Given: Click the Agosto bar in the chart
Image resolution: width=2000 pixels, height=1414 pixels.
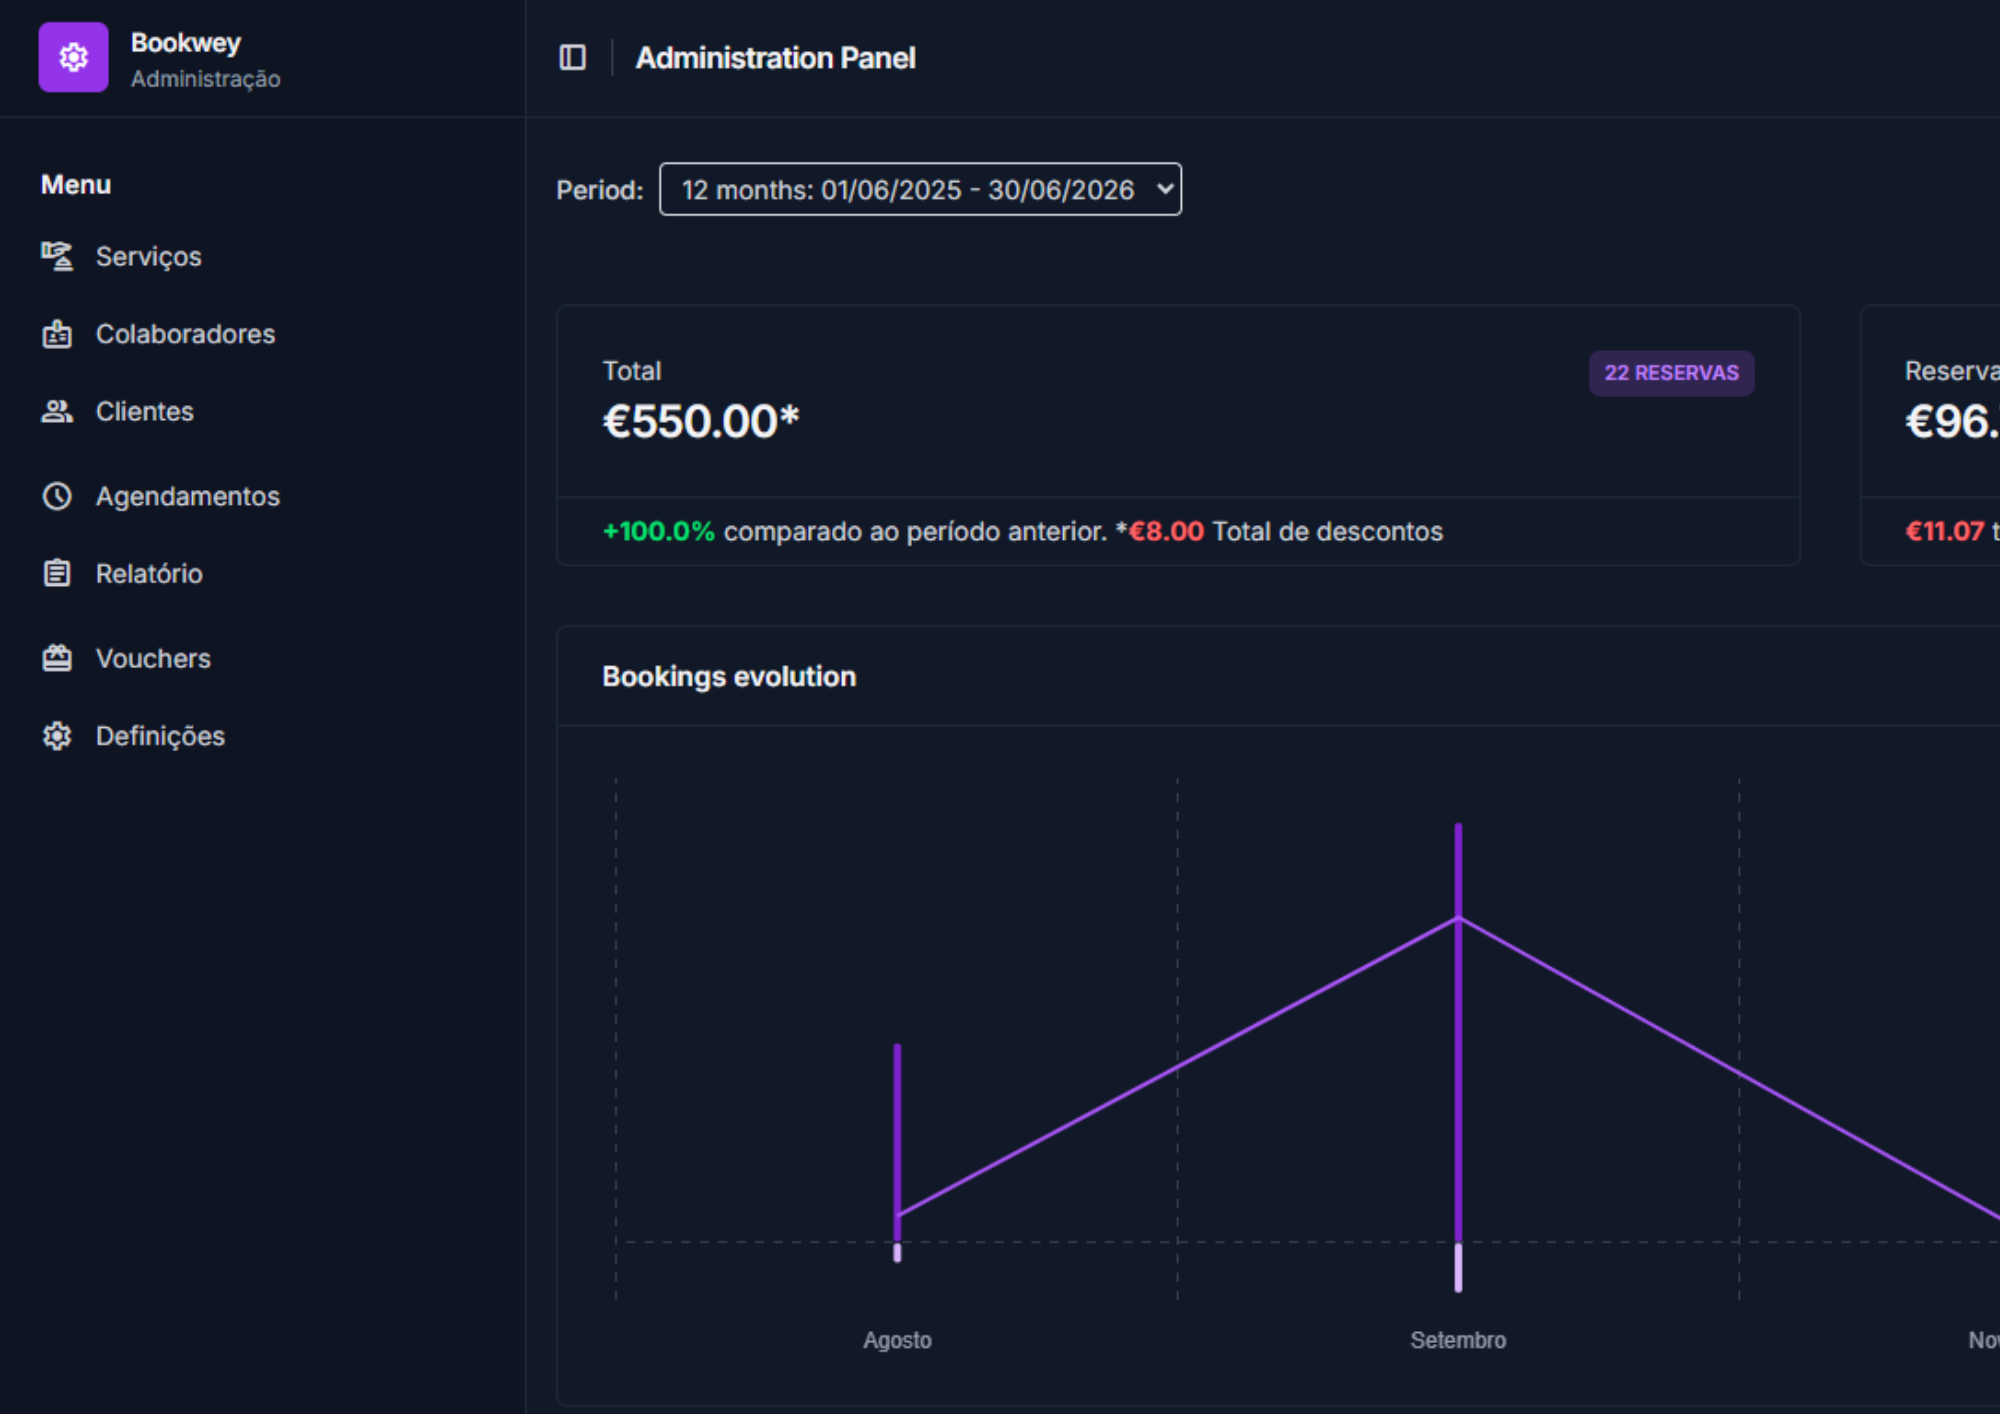Looking at the screenshot, I should coord(897,1152).
